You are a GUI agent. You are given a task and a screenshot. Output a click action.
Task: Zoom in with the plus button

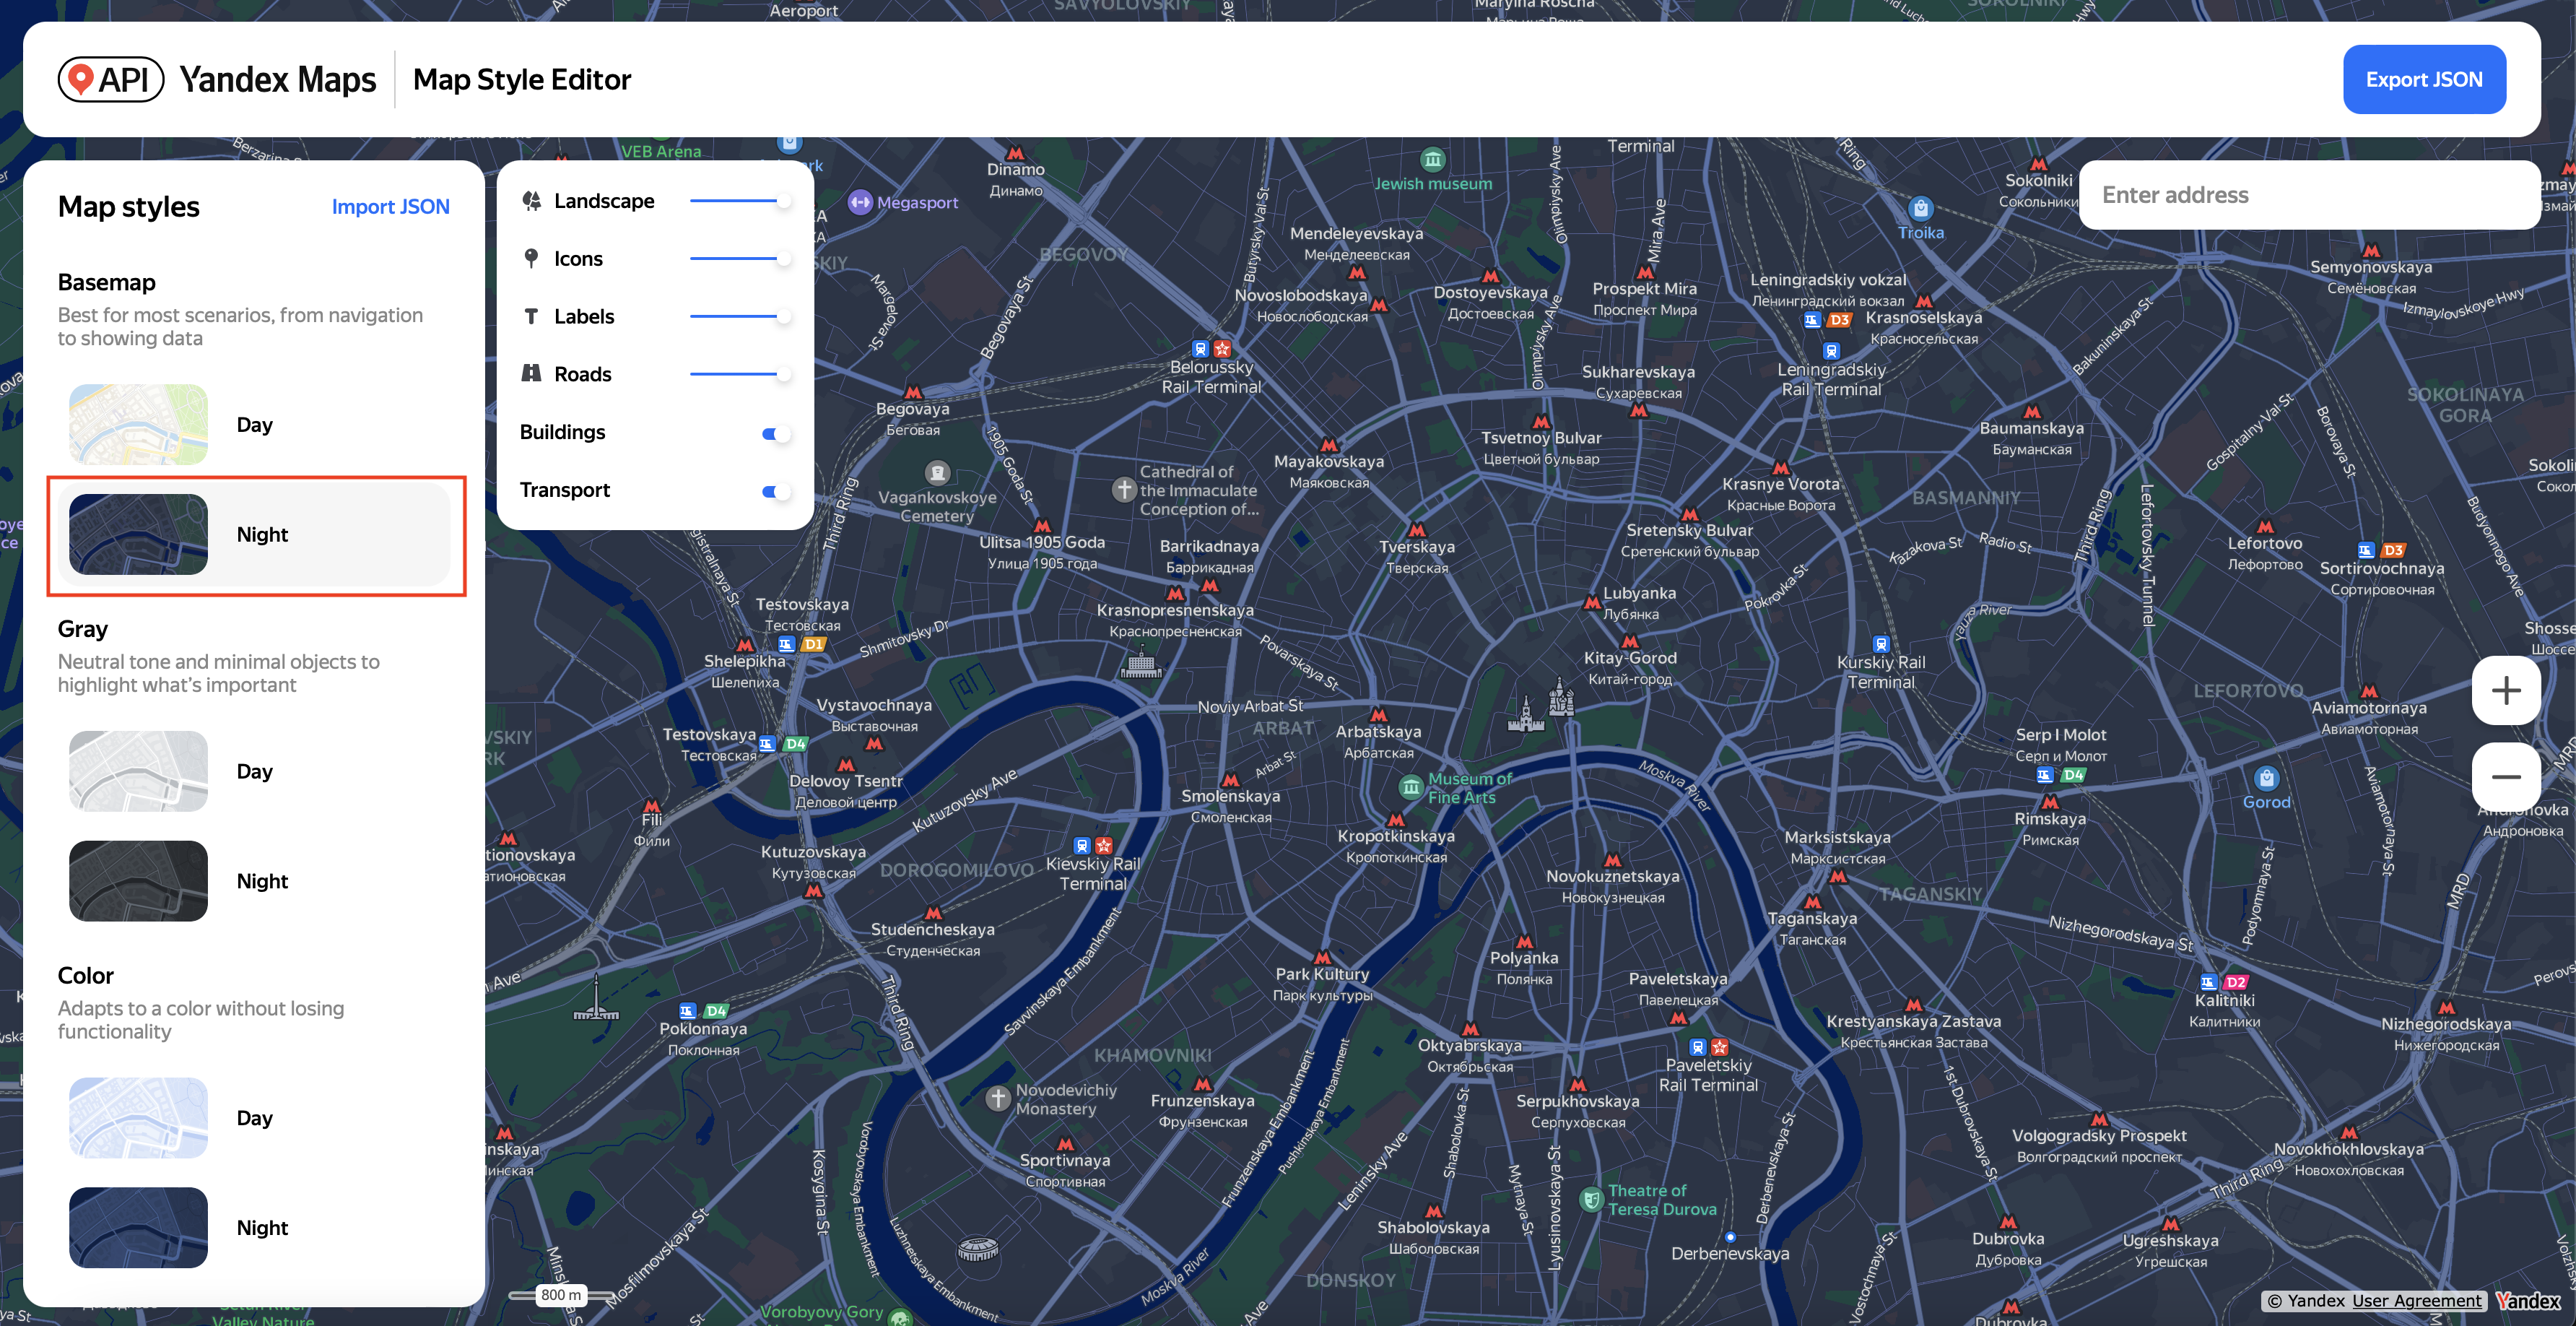(x=2505, y=691)
